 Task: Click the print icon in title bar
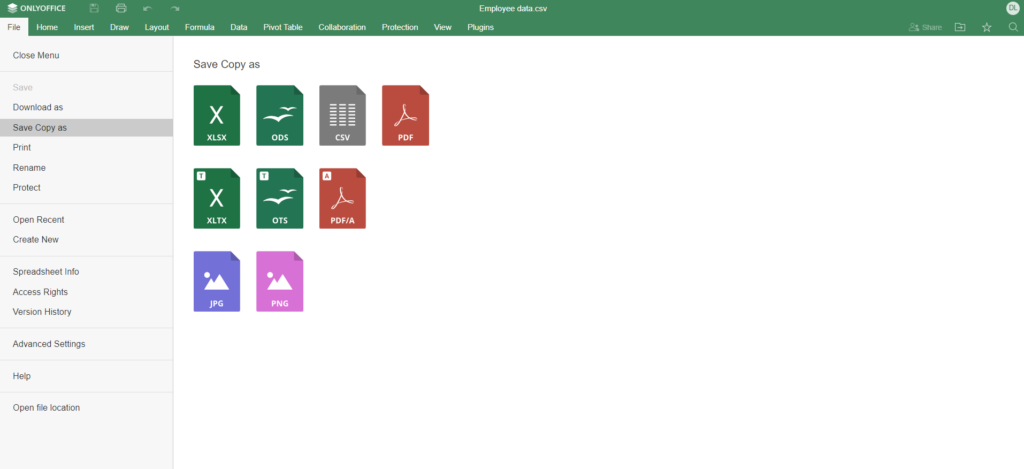coord(120,8)
